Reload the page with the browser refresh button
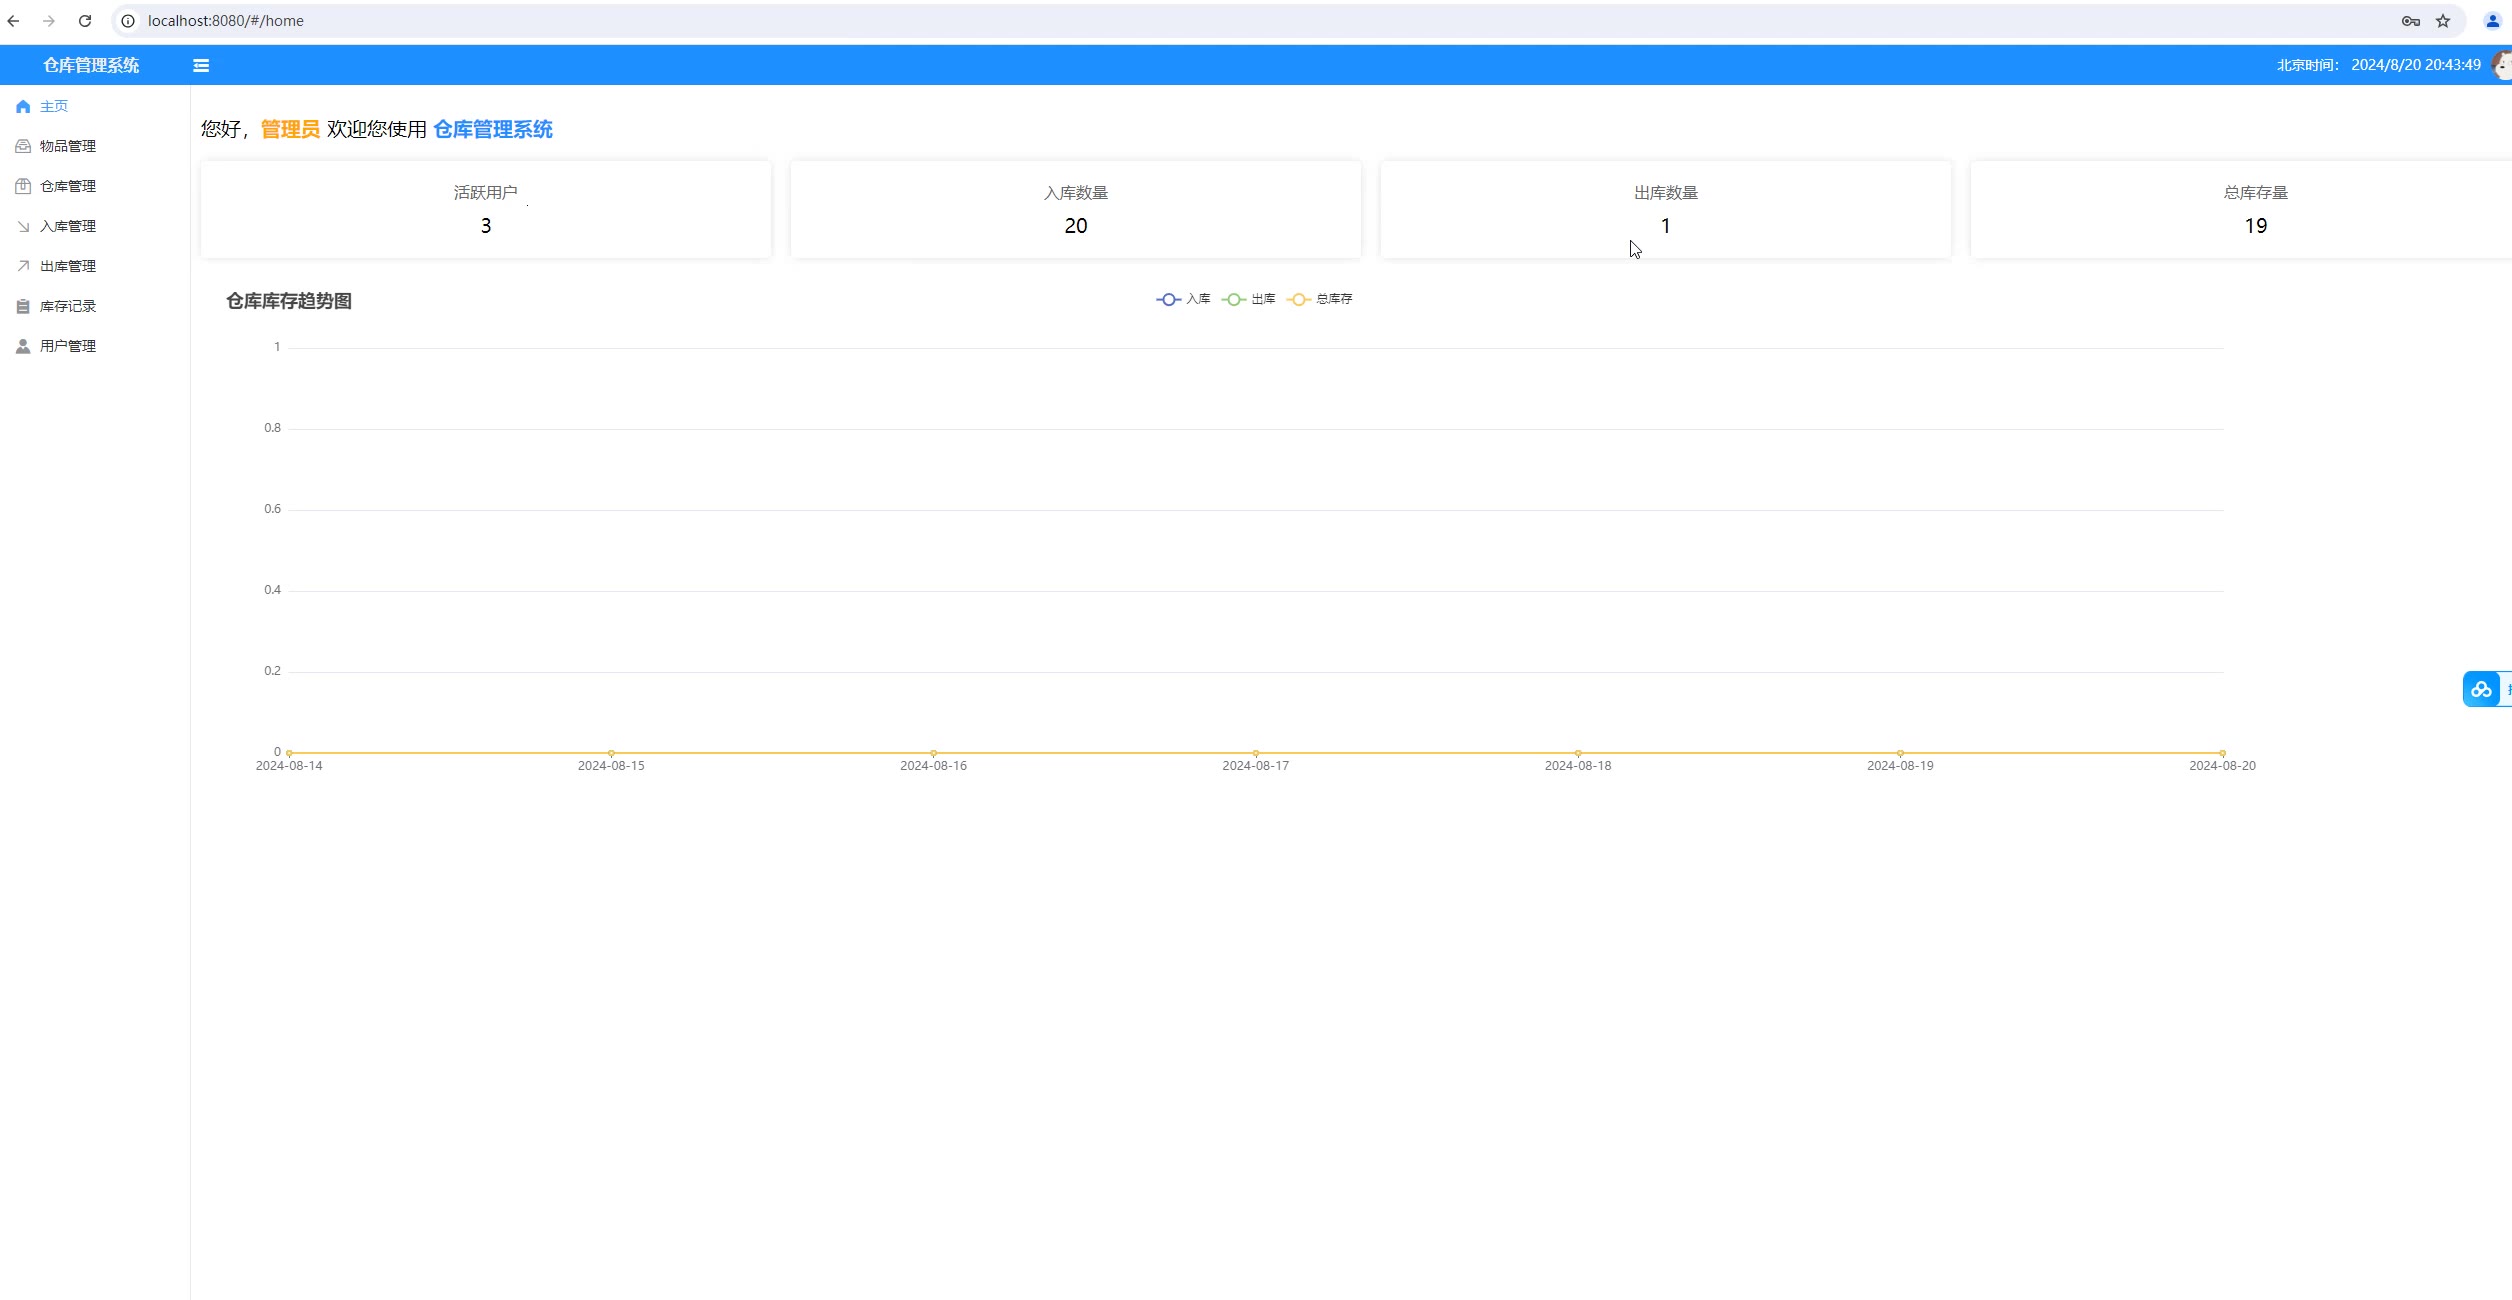This screenshot has width=2512, height=1300. (85, 21)
